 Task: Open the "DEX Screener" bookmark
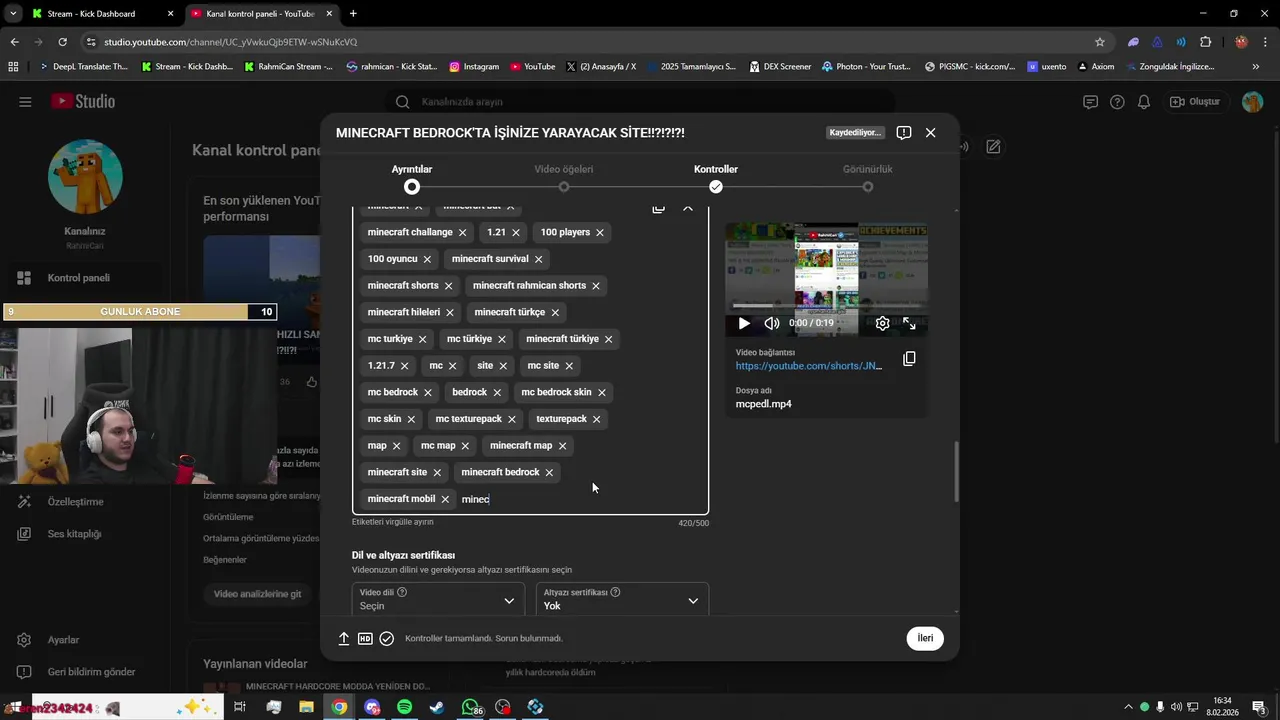[x=779, y=67]
